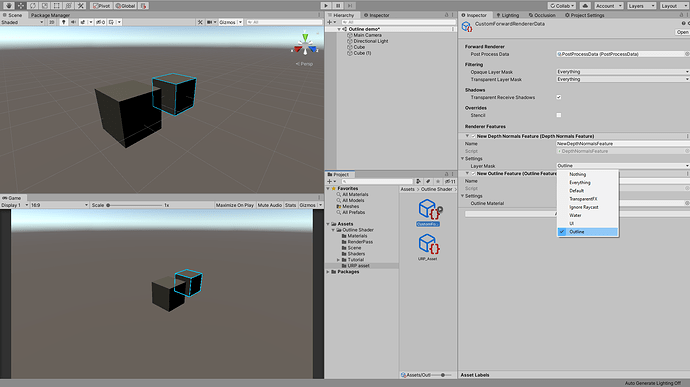
Task: Enable the Stencil override checkbox
Action: pyautogui.click(x=558, y=115)
